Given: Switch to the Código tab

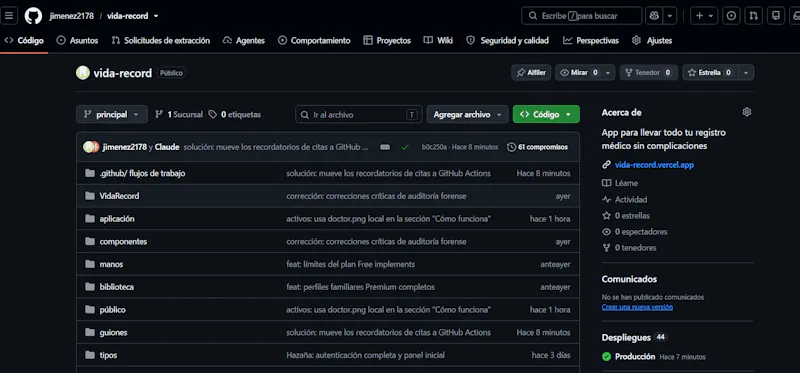Looking at the screenshot, I should tap(24, 40).
